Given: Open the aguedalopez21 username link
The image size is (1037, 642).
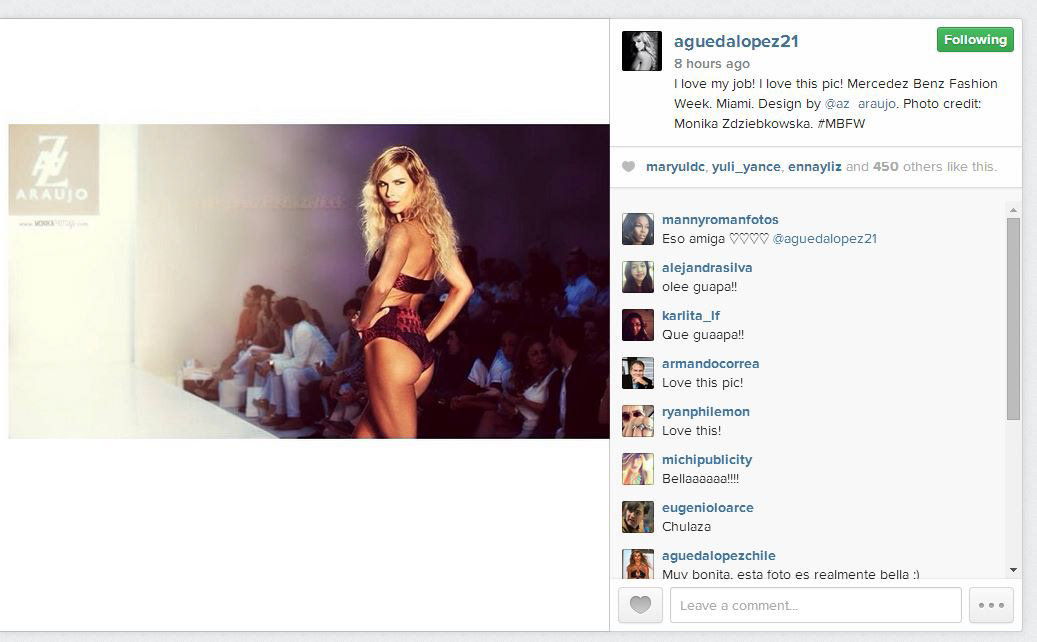Looking at the screenshot, I should pos(736,41).
